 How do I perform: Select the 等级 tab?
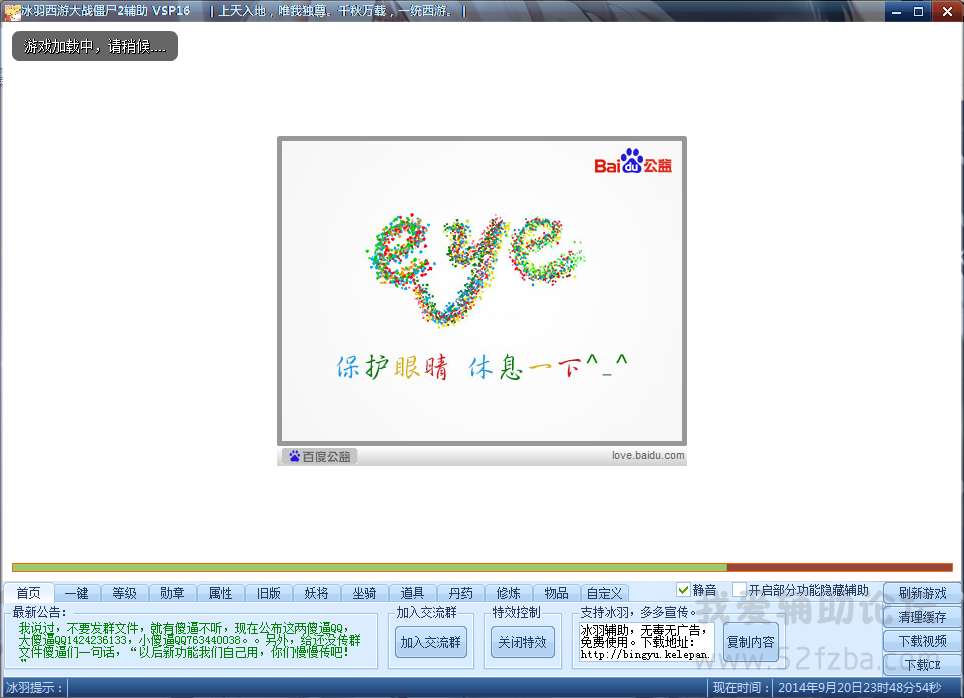(x=124, y=593)
